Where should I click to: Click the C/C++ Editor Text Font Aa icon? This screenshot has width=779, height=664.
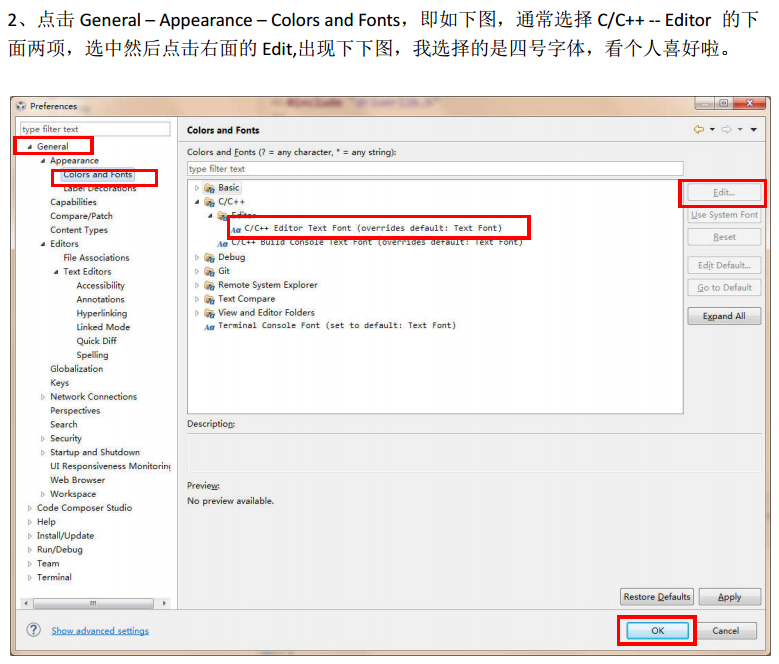(x=235, y=229)
